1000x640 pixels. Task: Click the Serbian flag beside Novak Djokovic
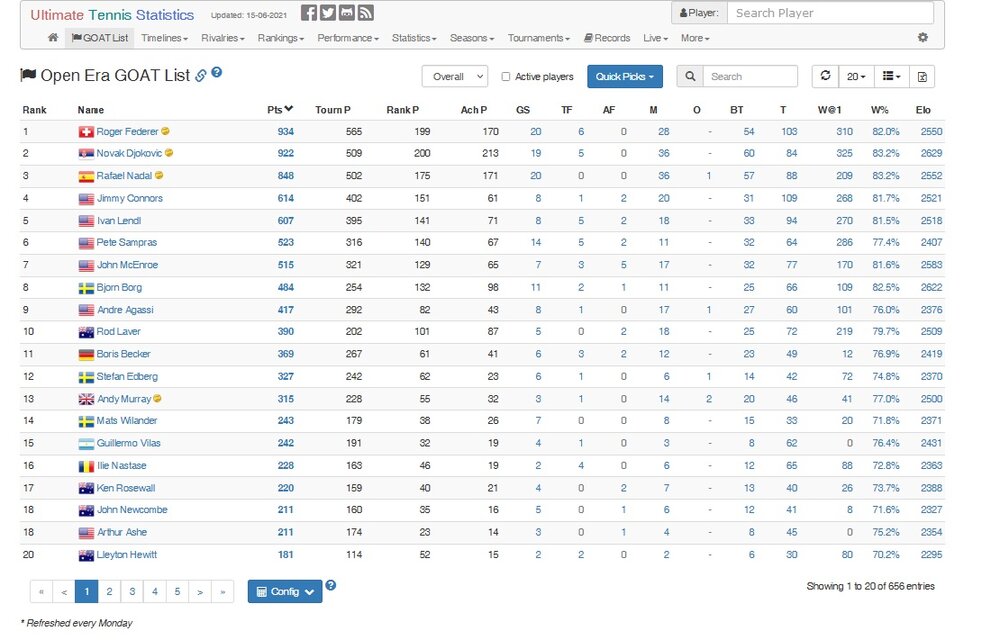86,154
